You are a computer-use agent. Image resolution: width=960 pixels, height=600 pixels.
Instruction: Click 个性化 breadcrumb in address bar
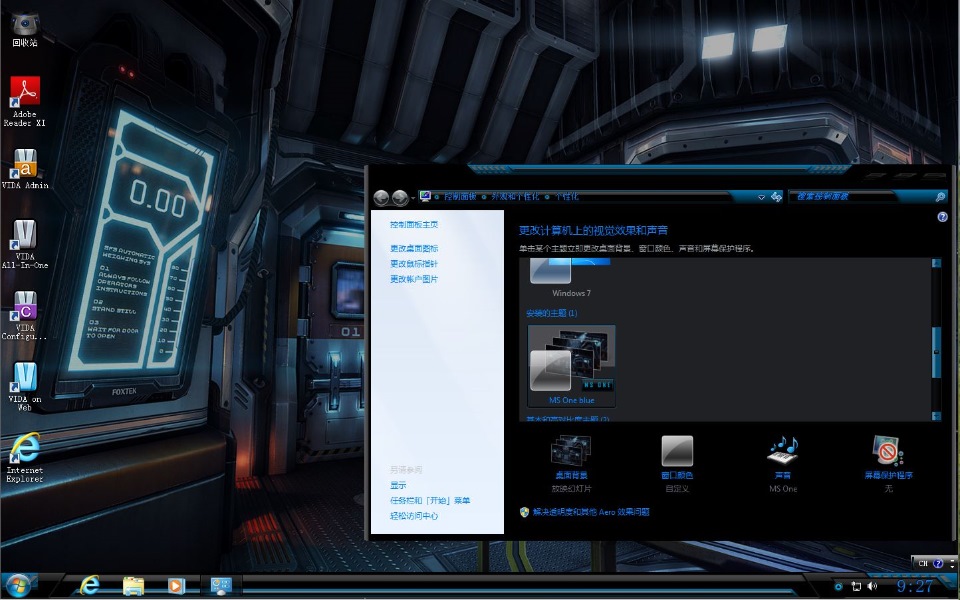coord(566,197)
